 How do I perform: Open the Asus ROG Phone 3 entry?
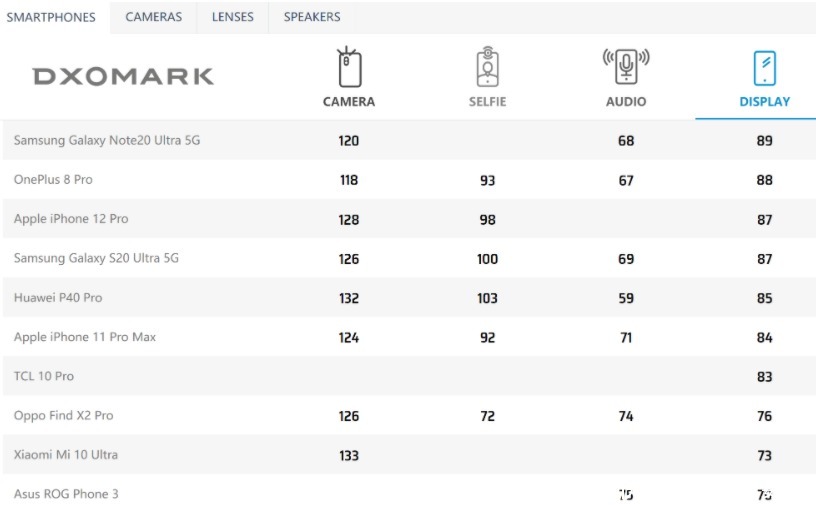click(x=66, y=494)
